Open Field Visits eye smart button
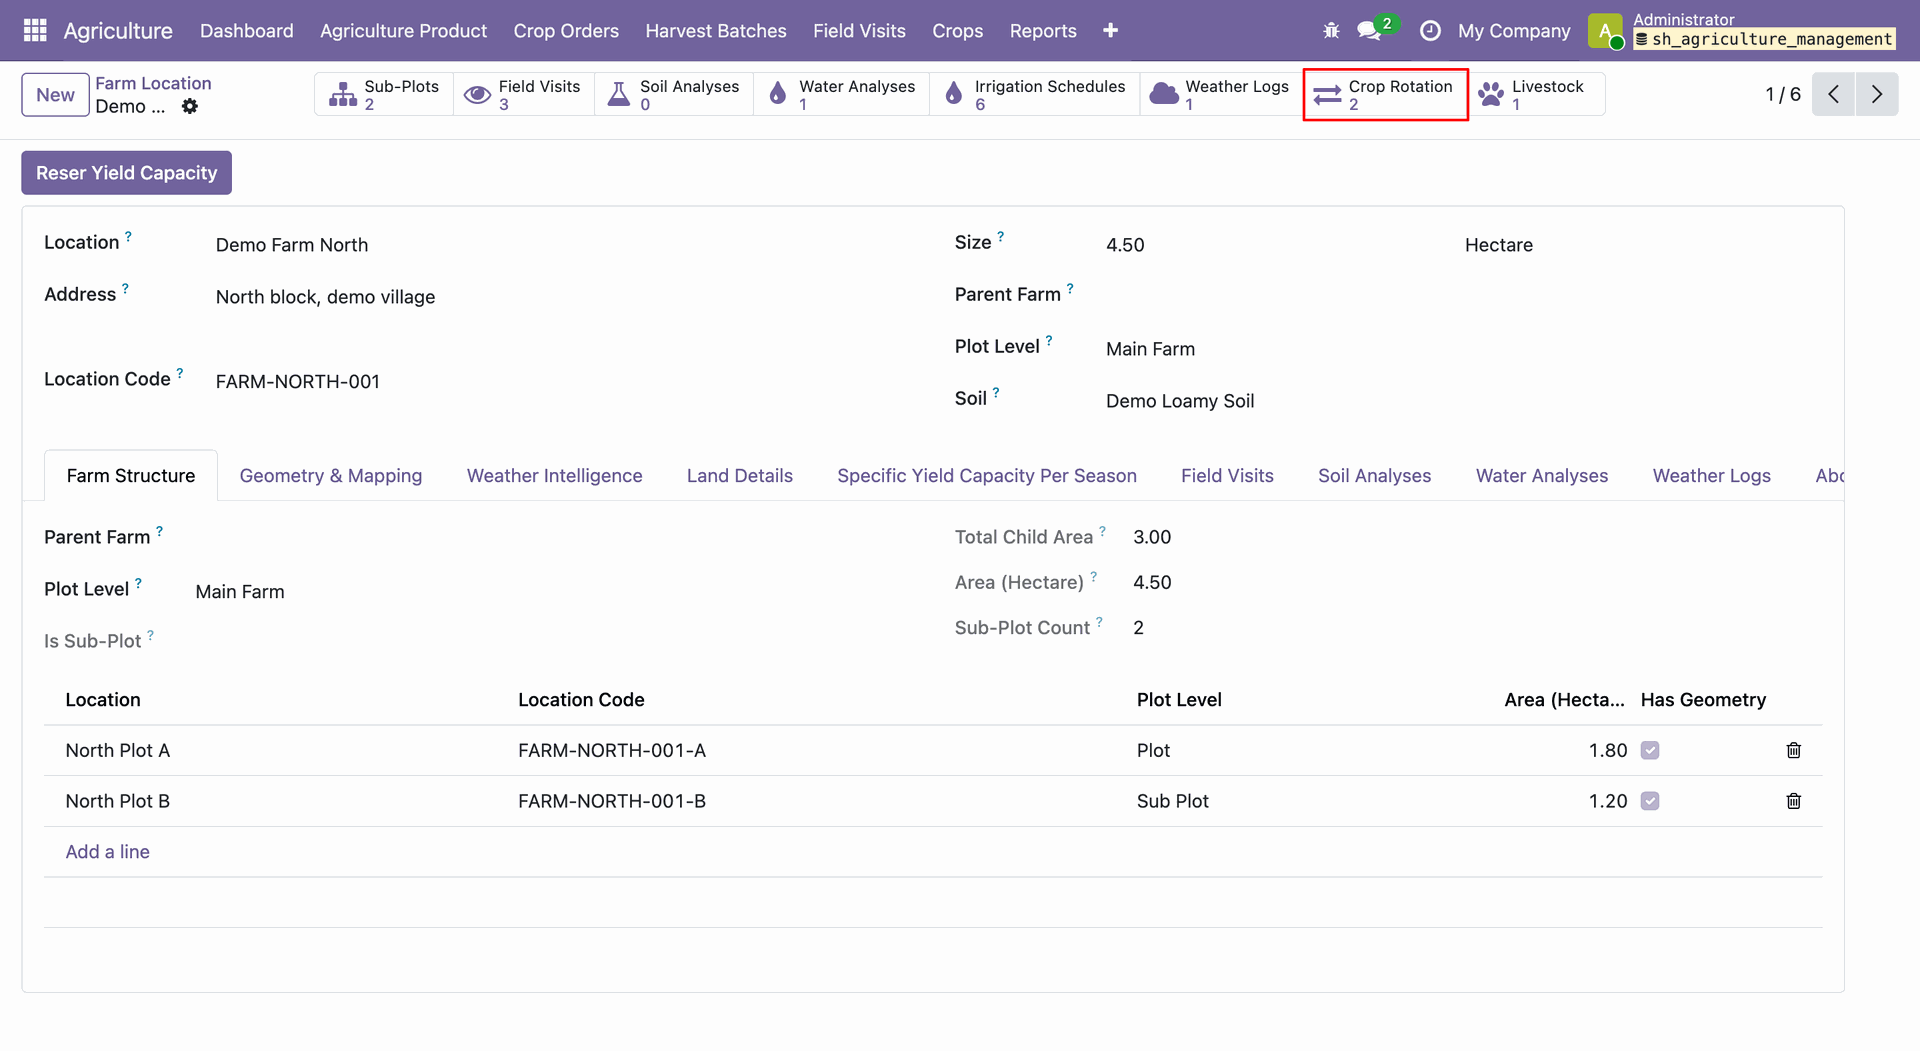The height and width of the screenshot is (1051, 1920). pos(523,94)
